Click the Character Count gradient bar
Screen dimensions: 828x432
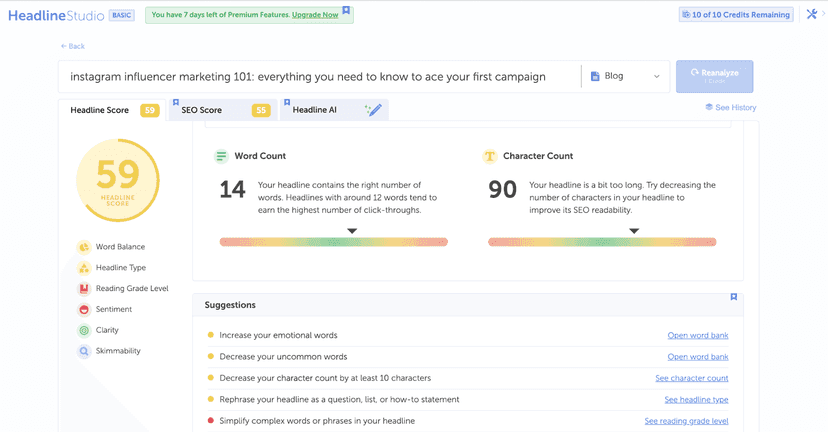pyautogui.click(x=602, y=242)
